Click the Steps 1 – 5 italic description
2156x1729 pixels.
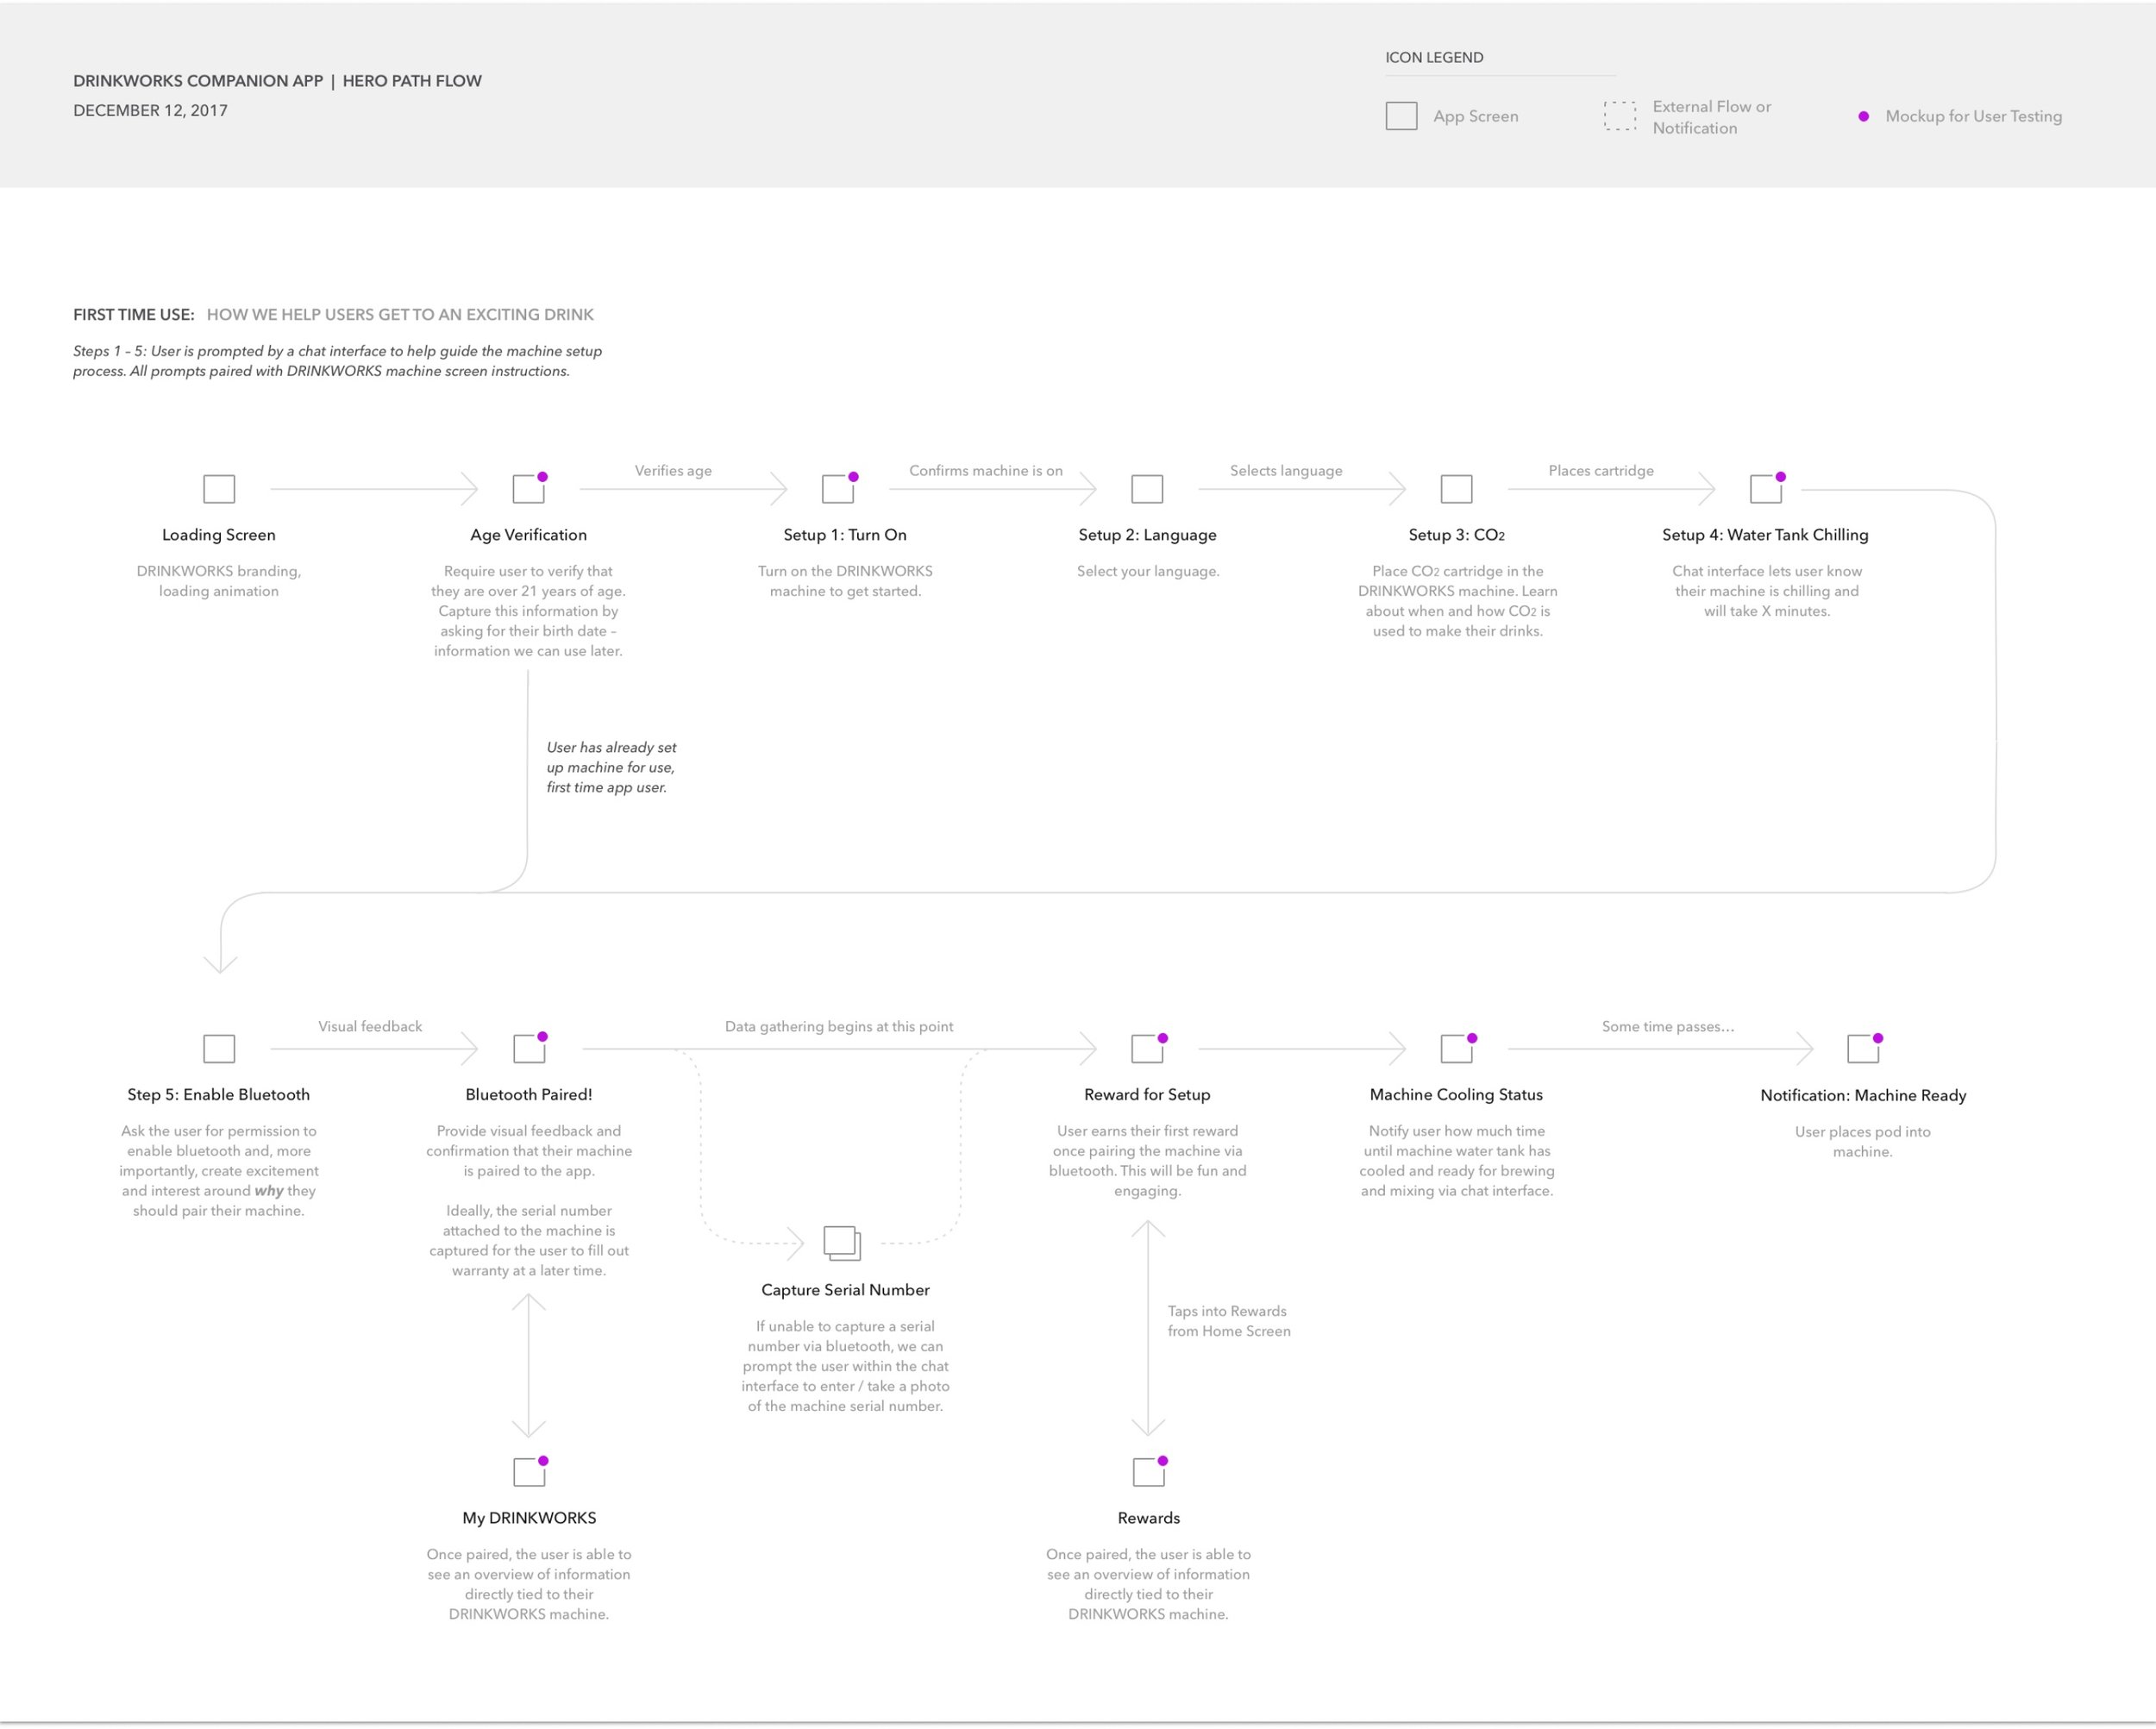pyautogui.click(x=337, y=361)
